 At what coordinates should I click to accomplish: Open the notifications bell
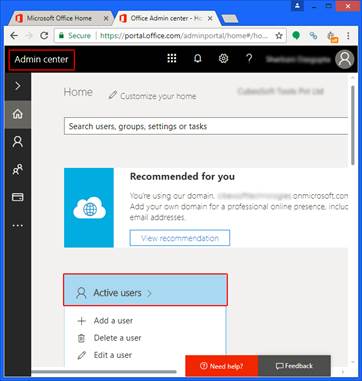[x=198, y=59]
